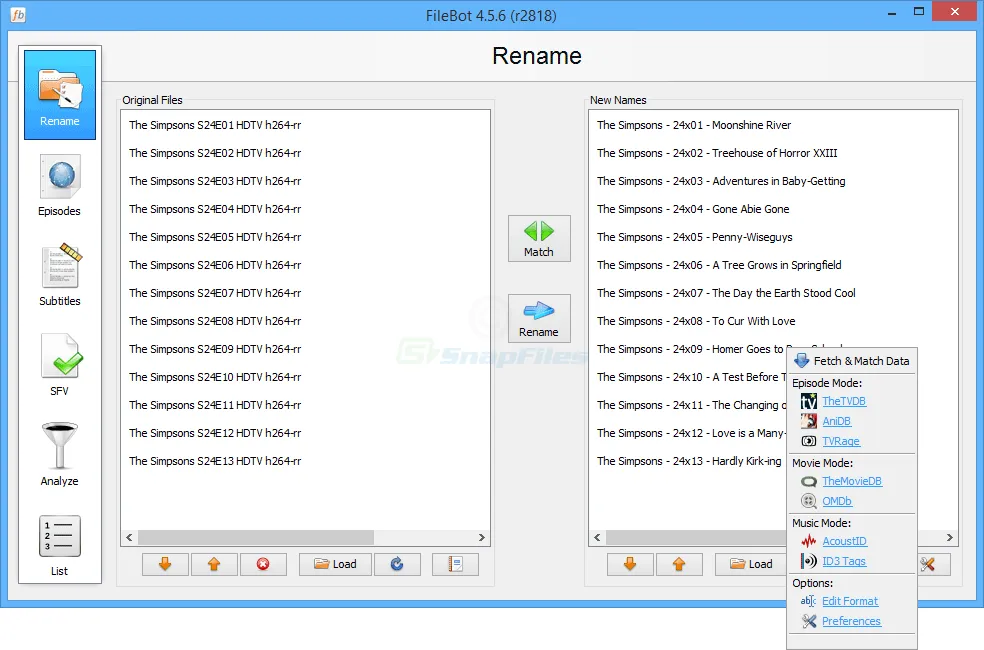This screenshot has width=984, height=650.
Task: Move original file up with orange arrow
Action: [214, 564]
